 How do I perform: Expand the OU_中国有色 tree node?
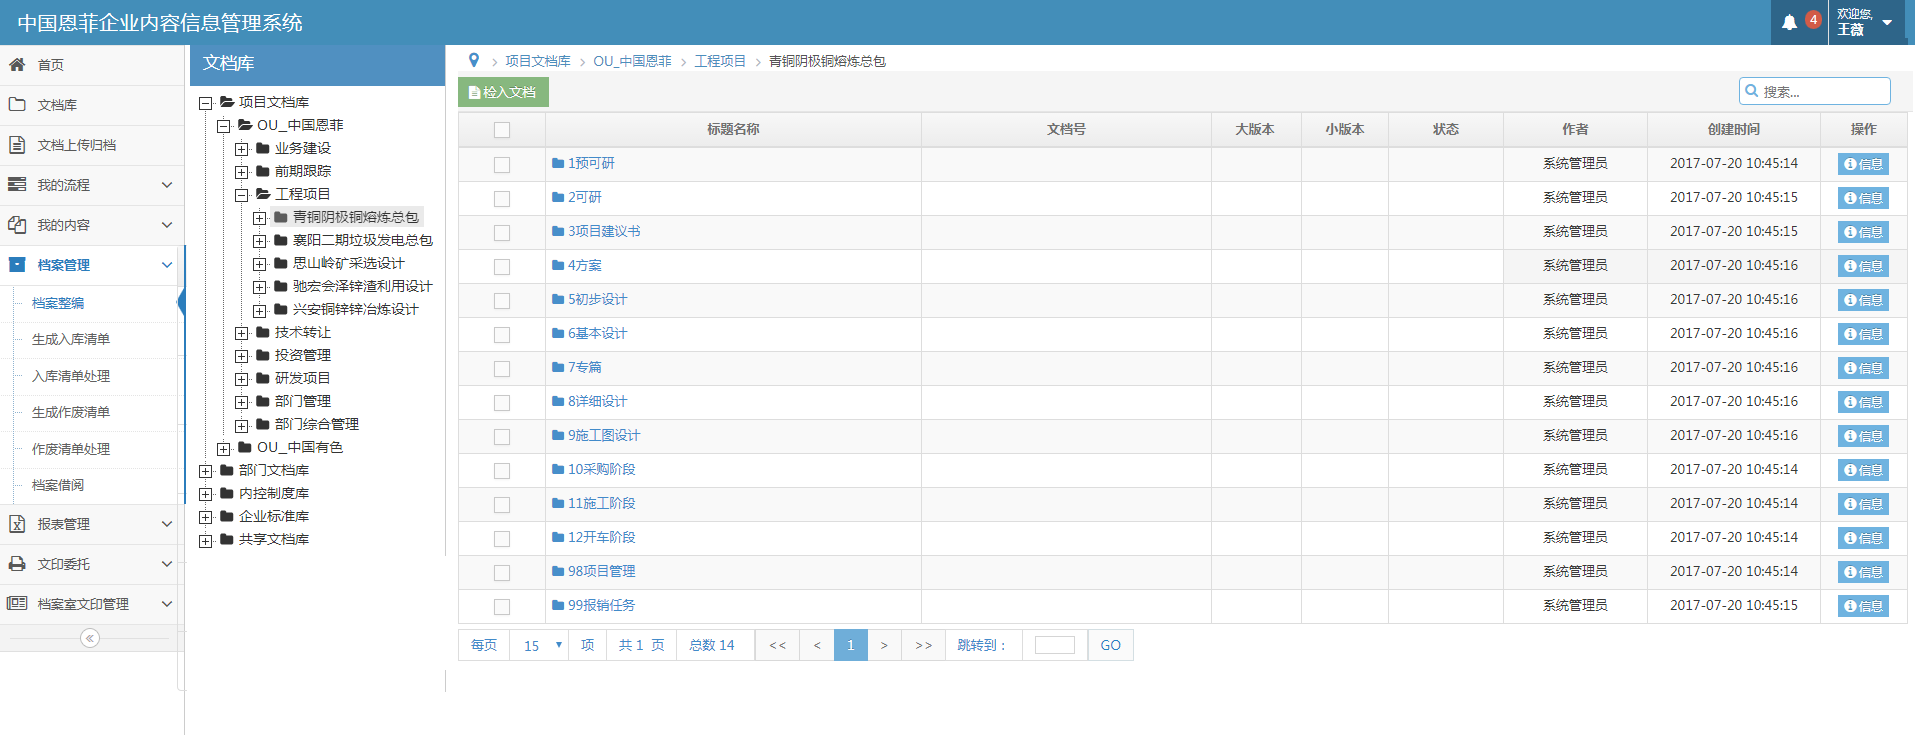223,448
